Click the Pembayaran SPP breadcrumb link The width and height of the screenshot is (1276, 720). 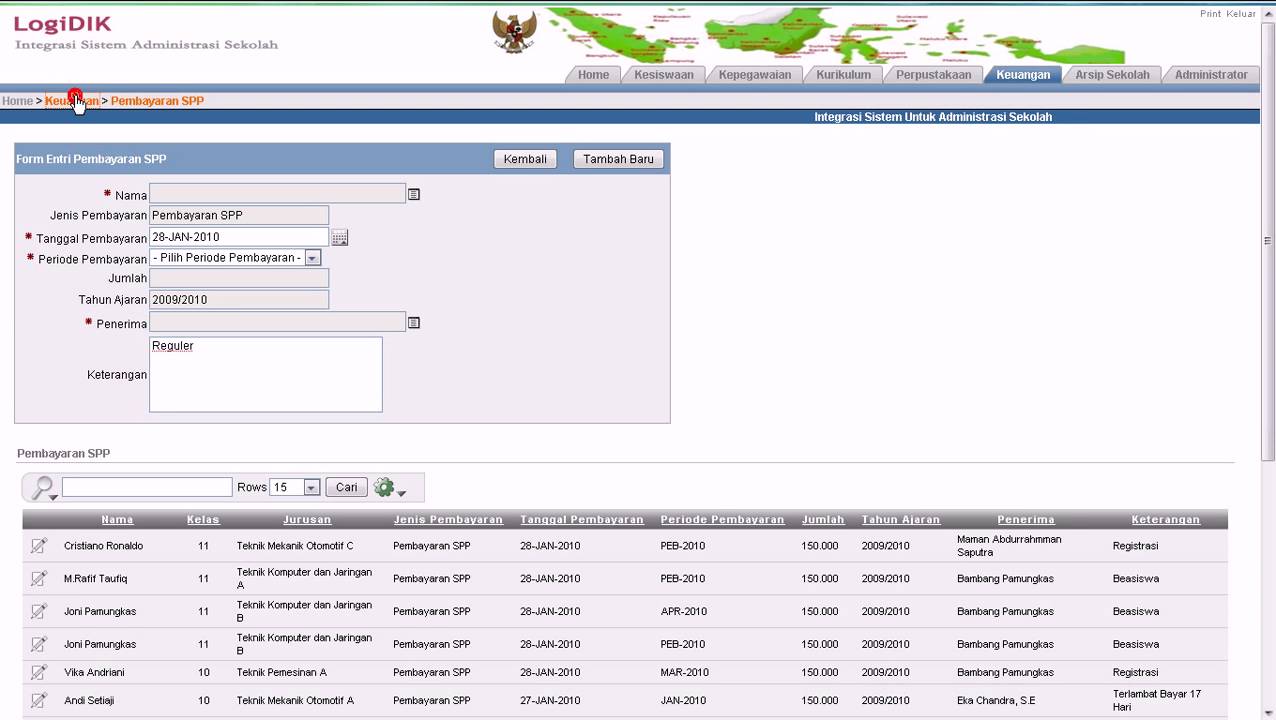(x=157, y=101)
